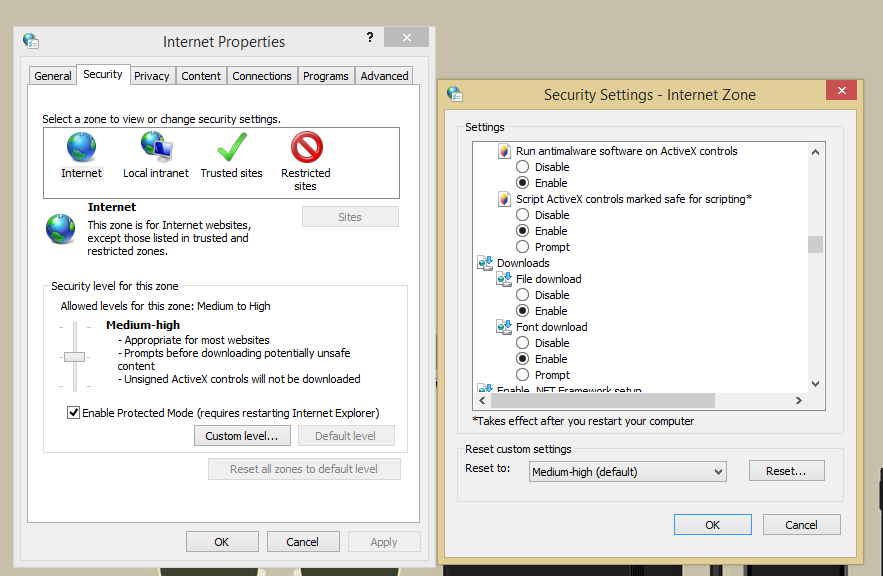Choose the Trusted sites checkmark icon
883x576 pixels.
(x=231, y=148)
